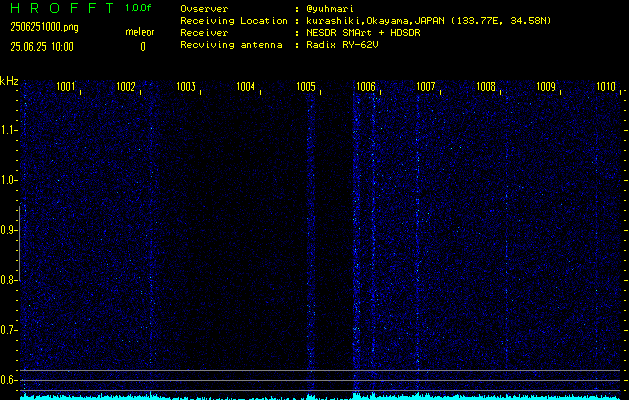The image size is (629, 400).
Task: Click the 0.8 frequency axis label
Action: pos(7,280)
